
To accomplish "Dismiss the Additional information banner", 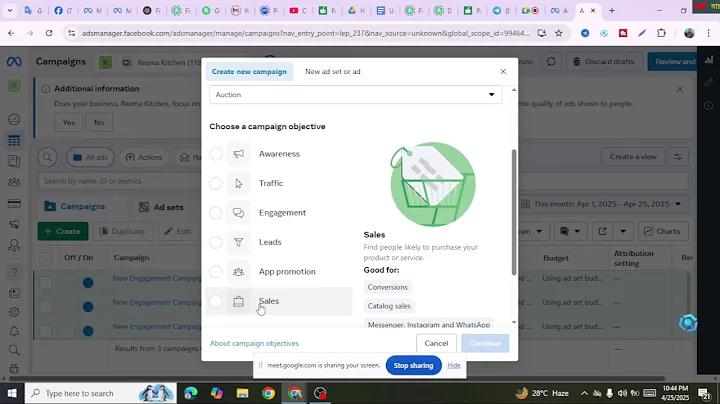I will (x=680, y=89).
